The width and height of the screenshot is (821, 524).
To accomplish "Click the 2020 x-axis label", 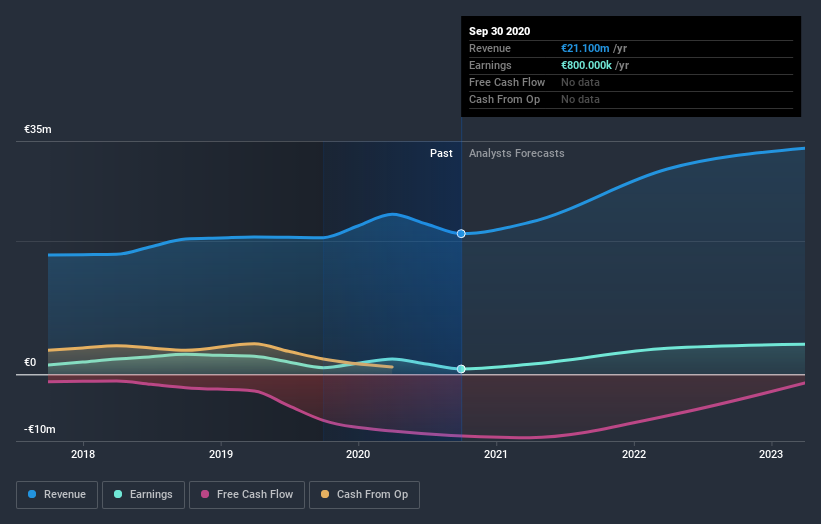I will (x=358, y=454).
